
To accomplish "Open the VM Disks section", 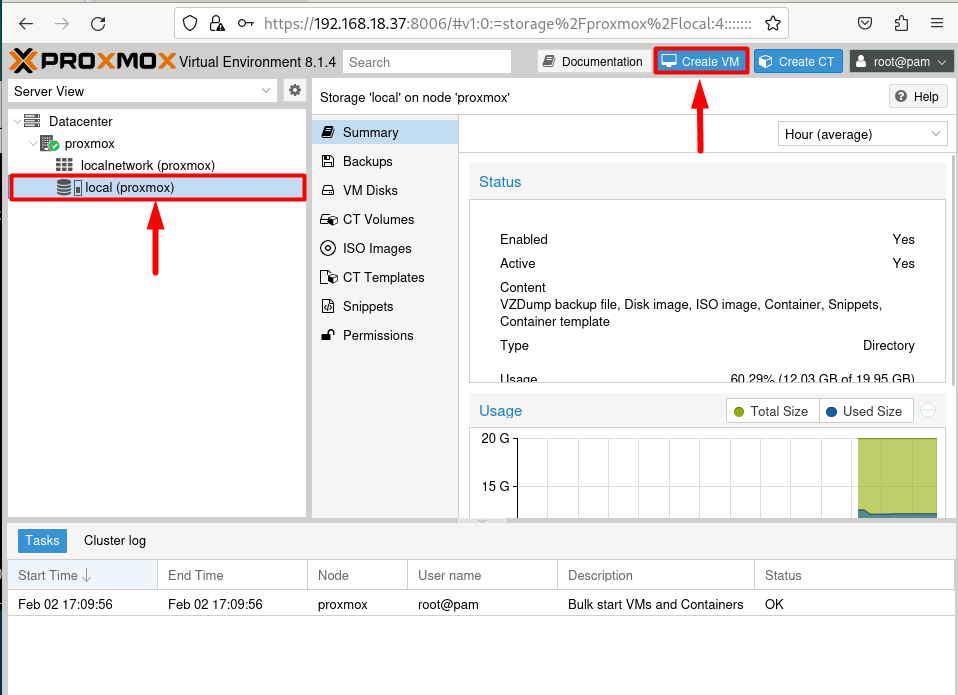I will [x=385, y=191].
